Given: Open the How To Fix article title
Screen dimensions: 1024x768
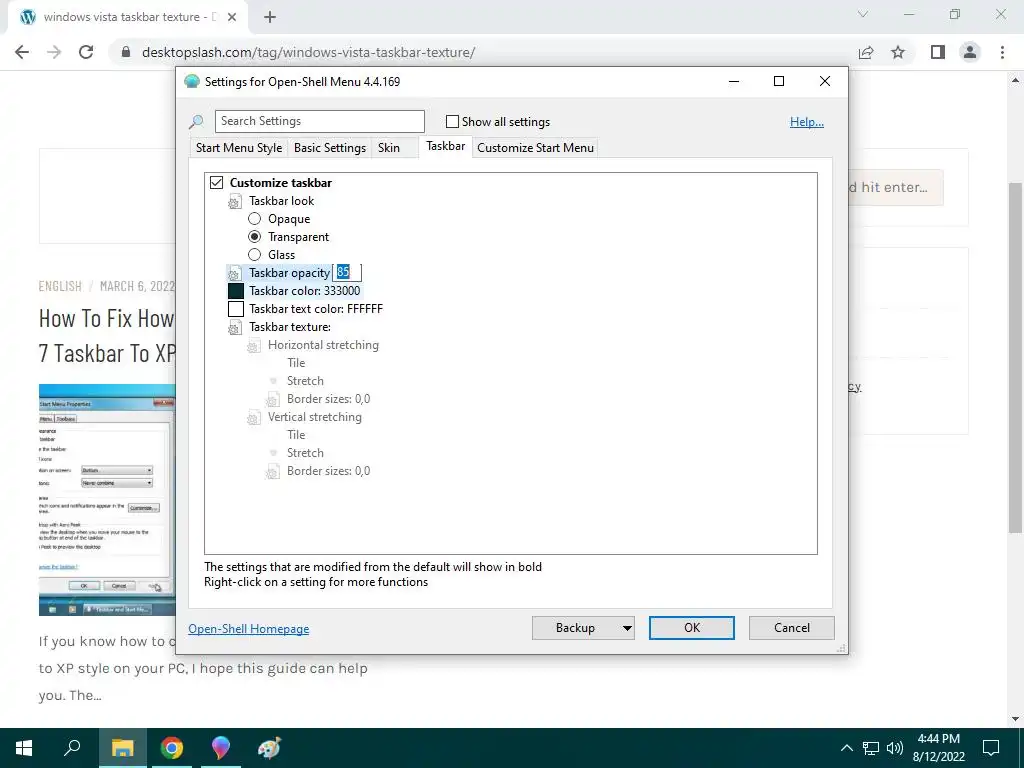Looking at the screenshot, I should click(x=107, y=336).
